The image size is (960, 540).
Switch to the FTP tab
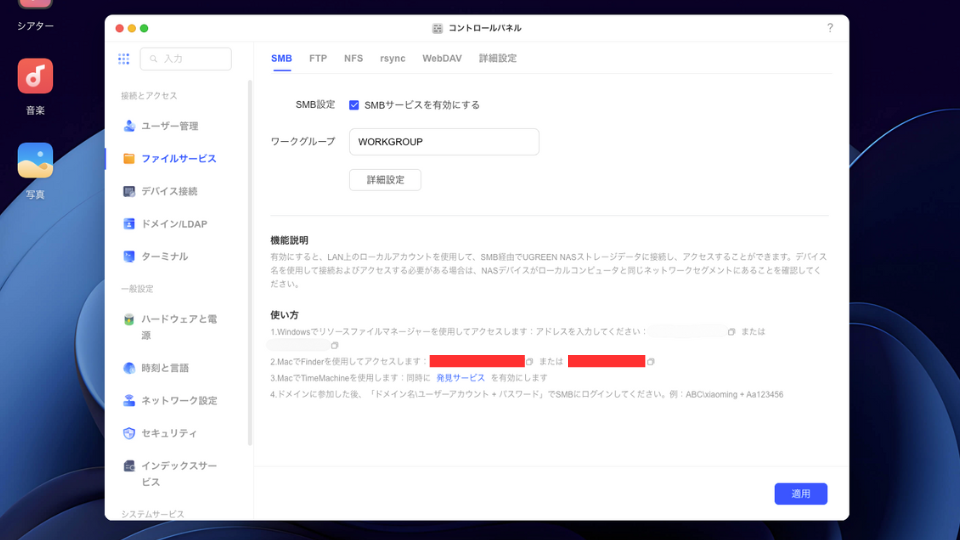pos(318,59)
